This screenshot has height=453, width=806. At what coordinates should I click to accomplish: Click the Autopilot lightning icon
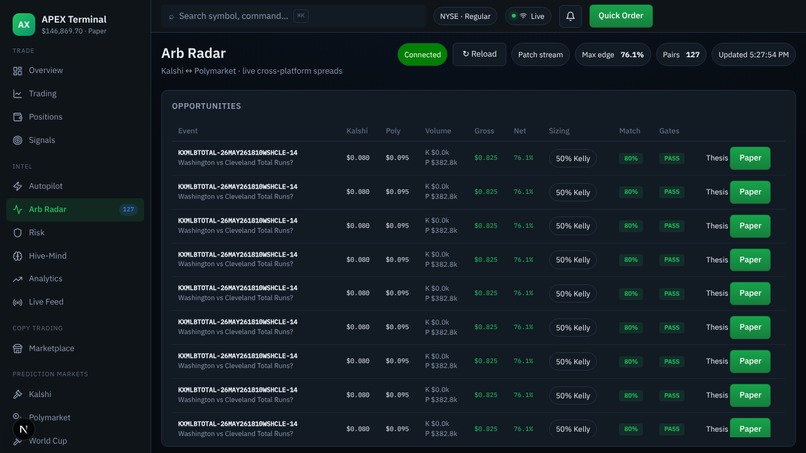pyautogui.click(x=17, y=186)
